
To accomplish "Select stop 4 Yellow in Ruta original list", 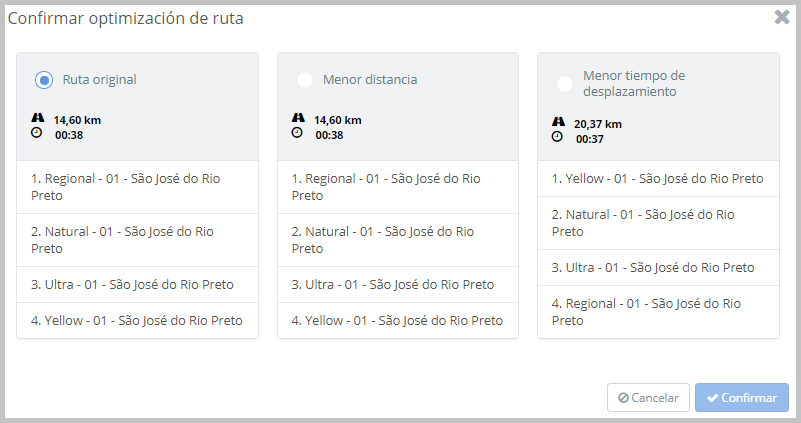I will 137,321.
